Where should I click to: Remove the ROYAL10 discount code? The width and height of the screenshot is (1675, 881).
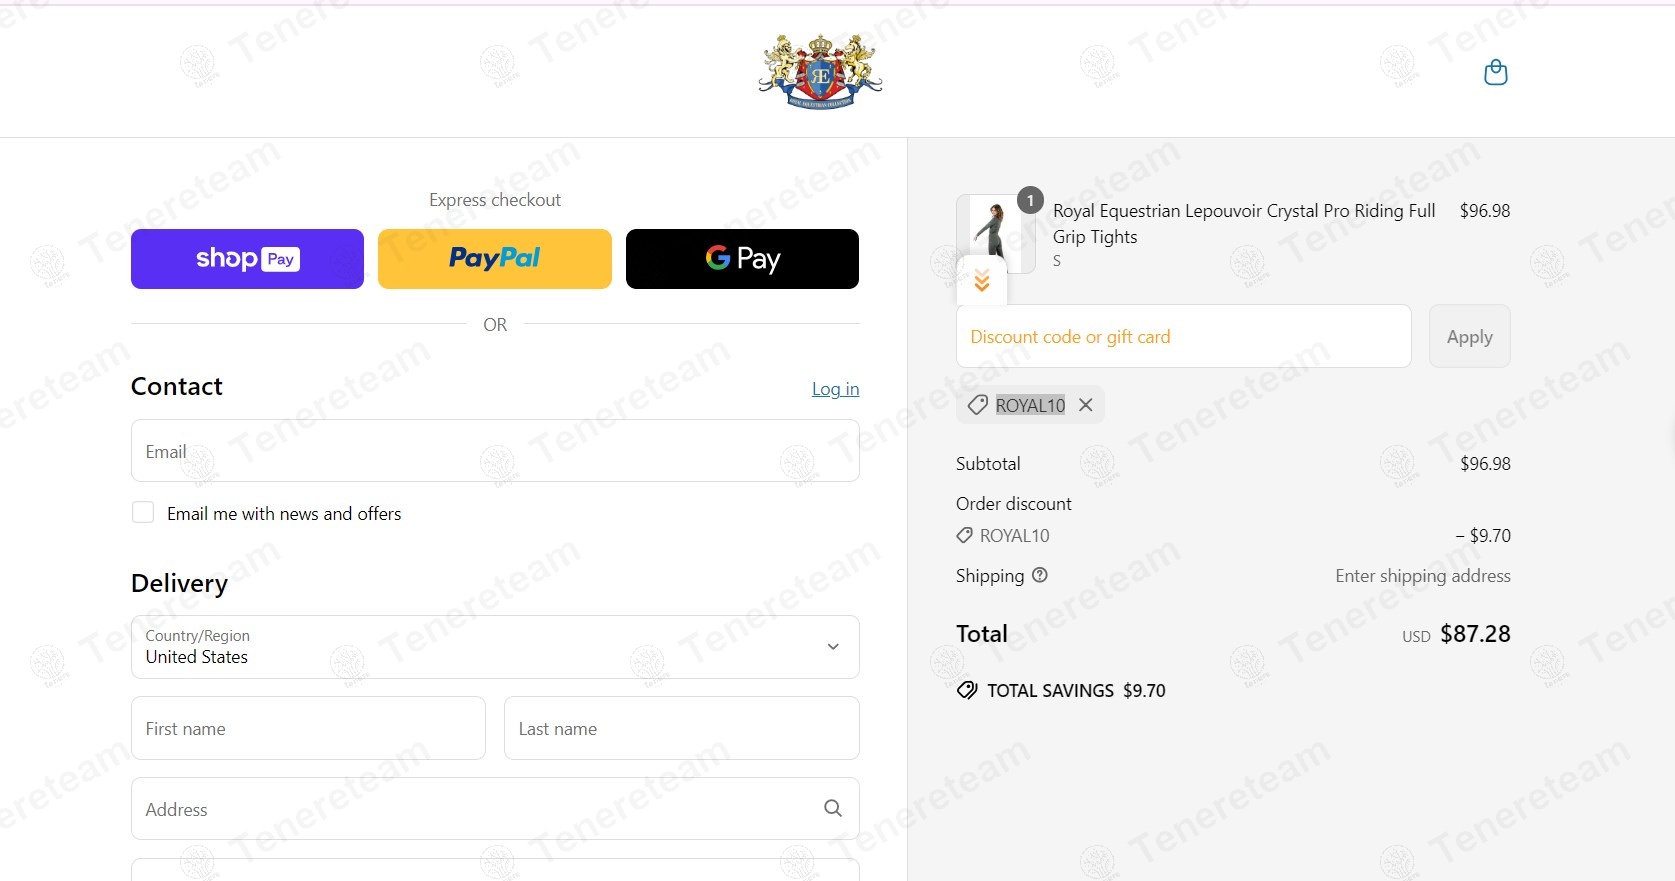[x=1086, y=405]
